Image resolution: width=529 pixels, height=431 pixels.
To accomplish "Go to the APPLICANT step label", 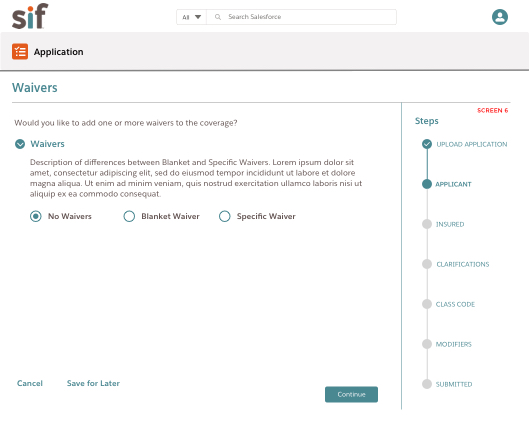I will tap(453, 184).
